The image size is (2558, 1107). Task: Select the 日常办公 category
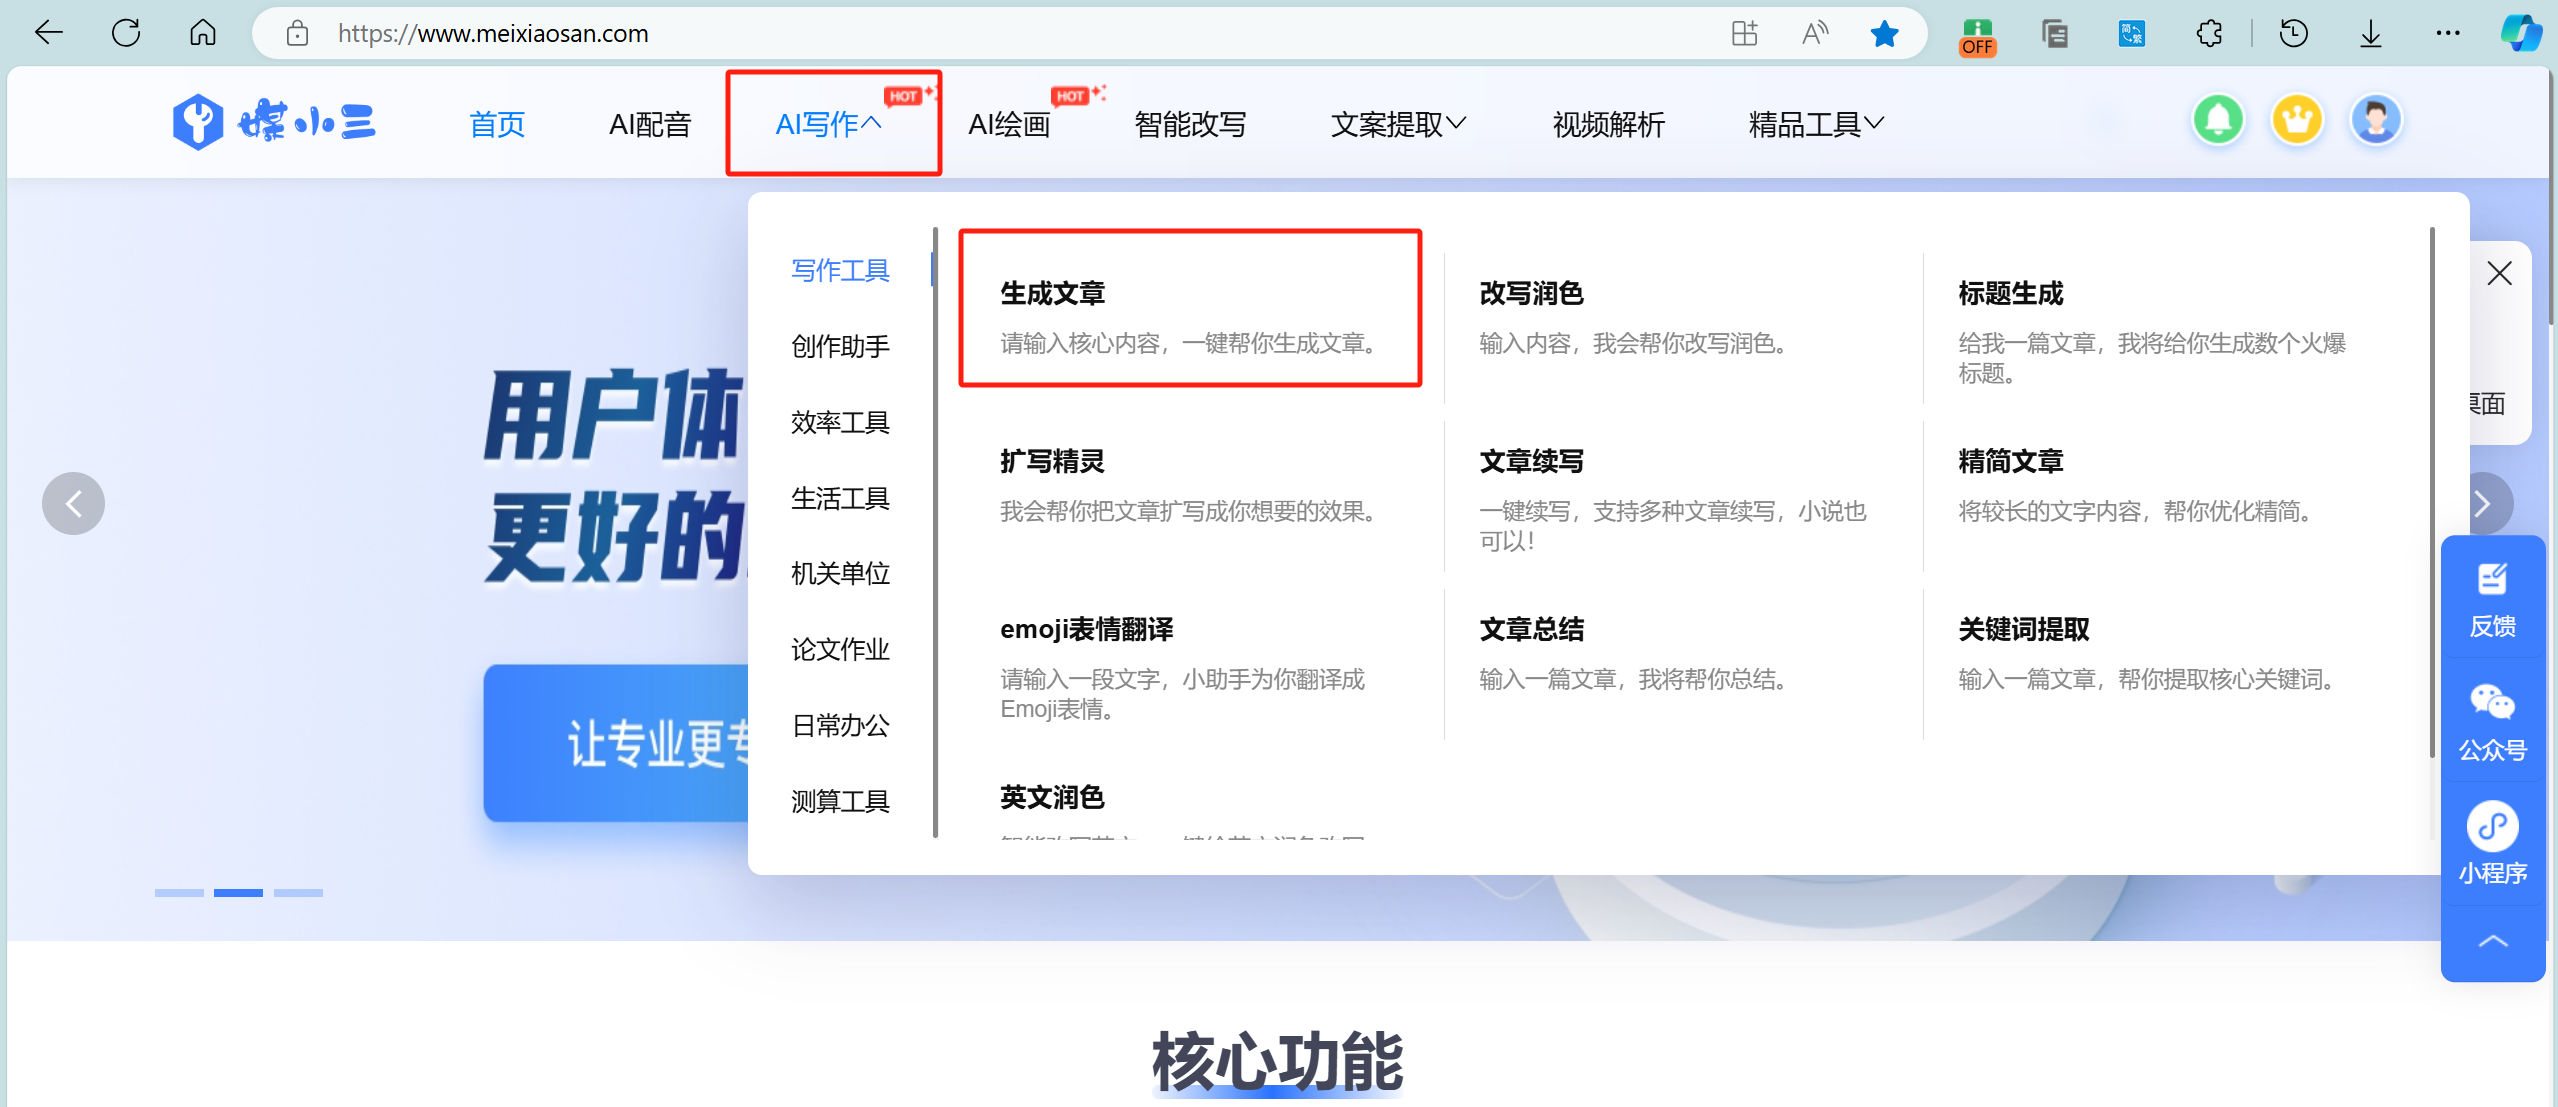(x=840, y=725)
